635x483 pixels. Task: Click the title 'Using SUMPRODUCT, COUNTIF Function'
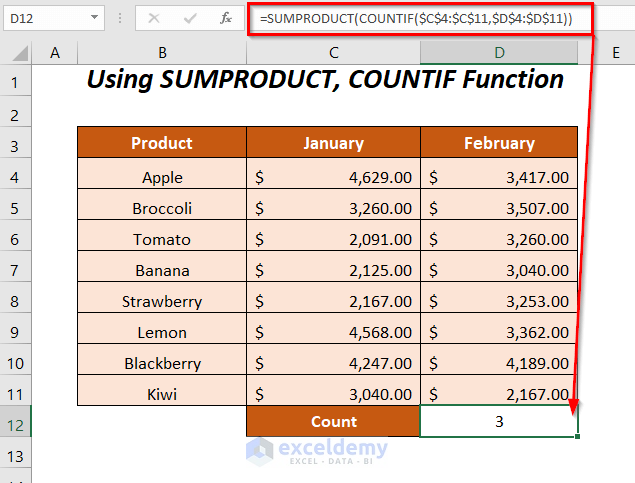[325, 80]
